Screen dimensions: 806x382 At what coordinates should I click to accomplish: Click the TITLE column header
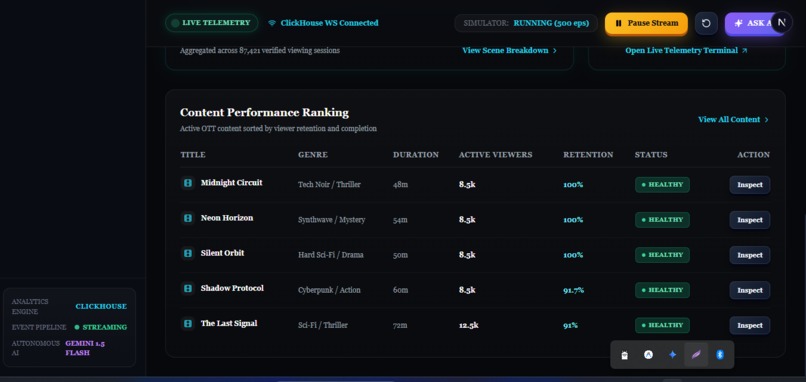pyautogui.click(x=193, y=155)
